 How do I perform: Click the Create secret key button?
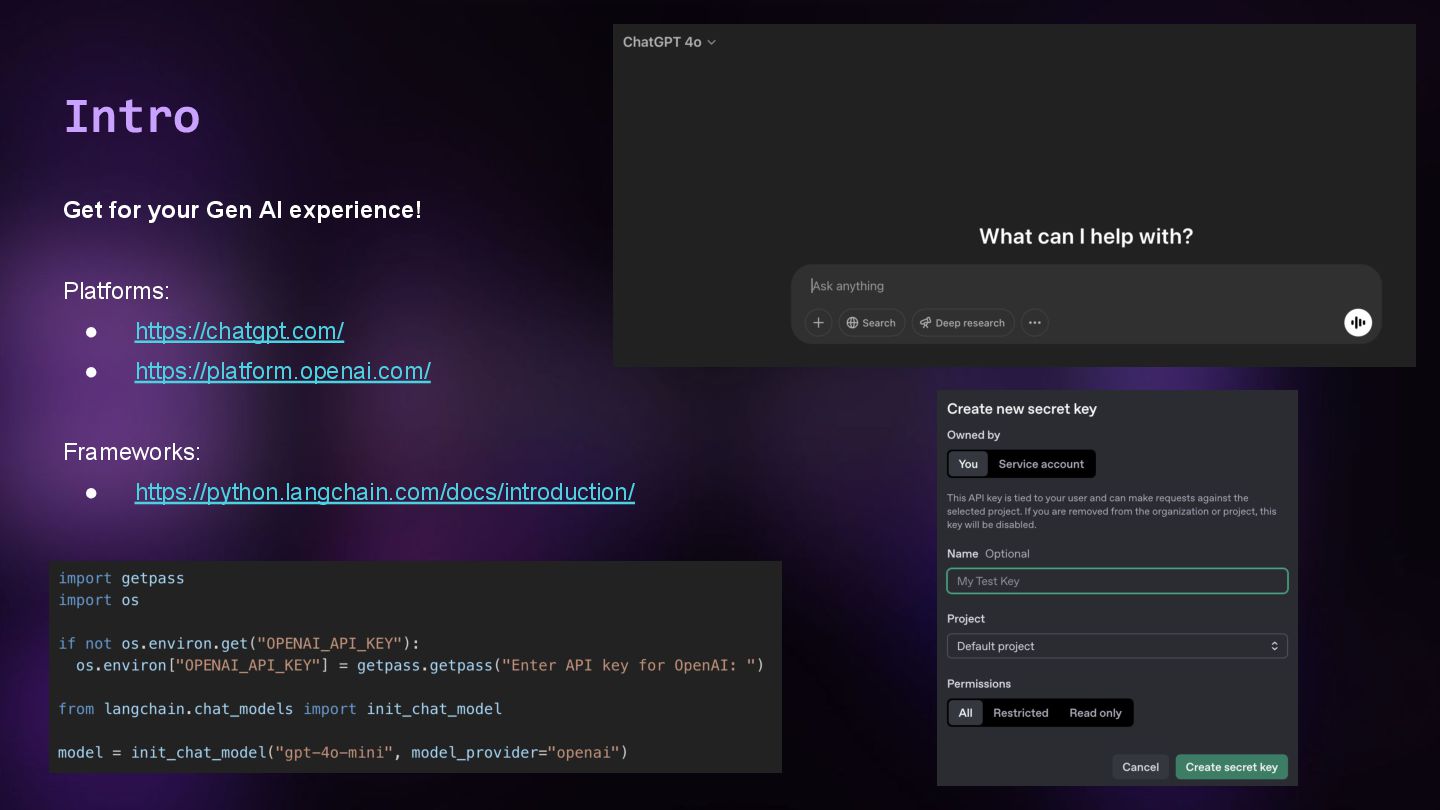pyautogui.click(x=1231, y=767)
